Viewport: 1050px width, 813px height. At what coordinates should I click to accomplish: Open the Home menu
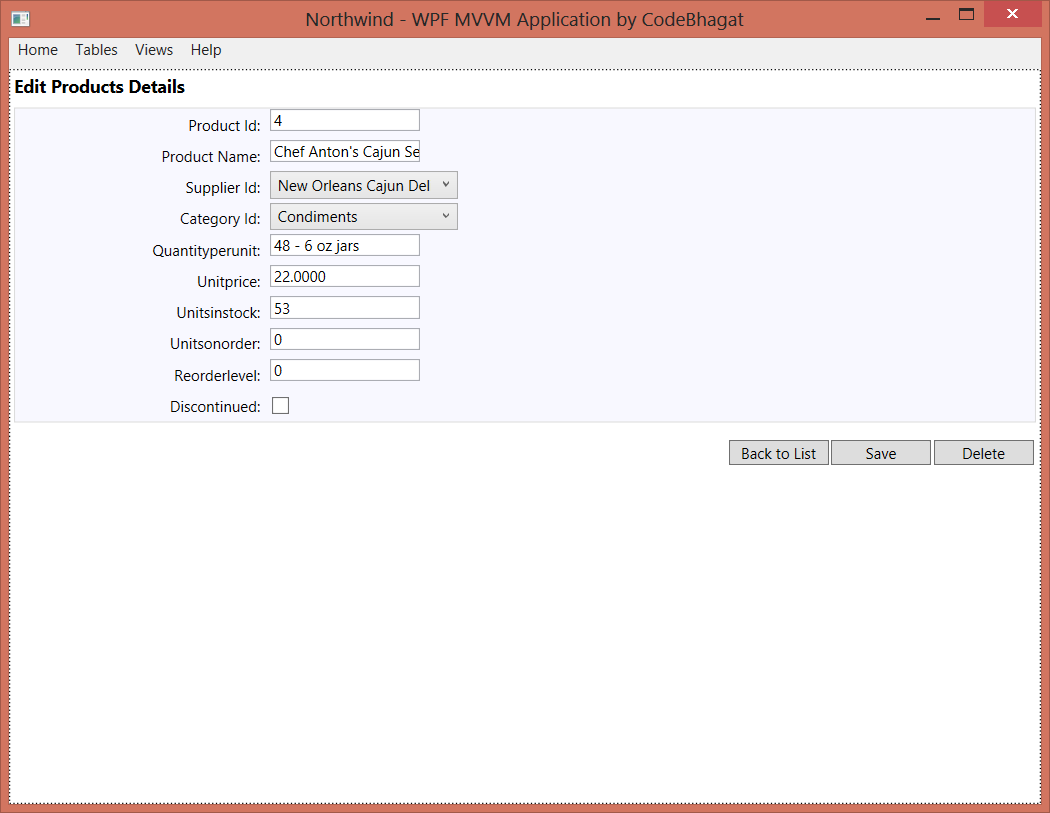(x=38, y=50)
